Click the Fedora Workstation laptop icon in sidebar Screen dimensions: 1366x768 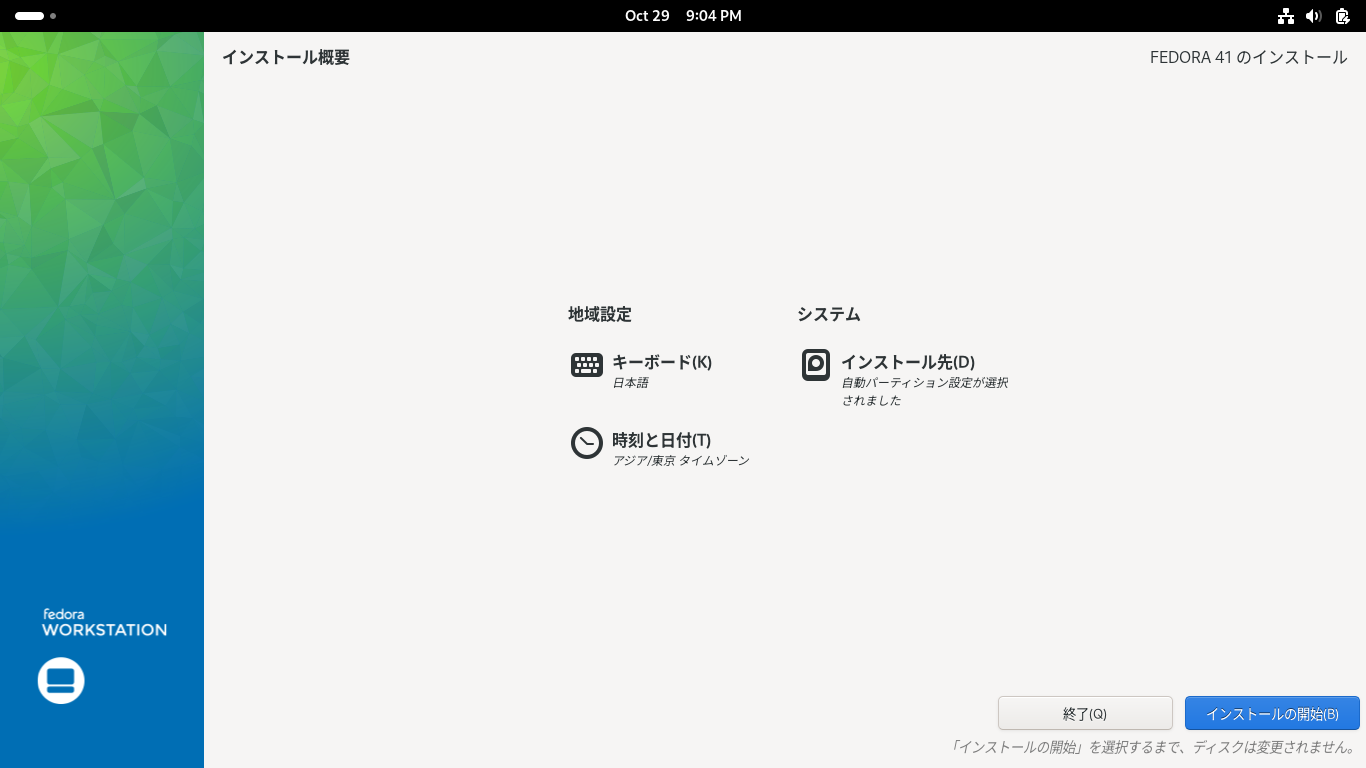click(61, 681)
